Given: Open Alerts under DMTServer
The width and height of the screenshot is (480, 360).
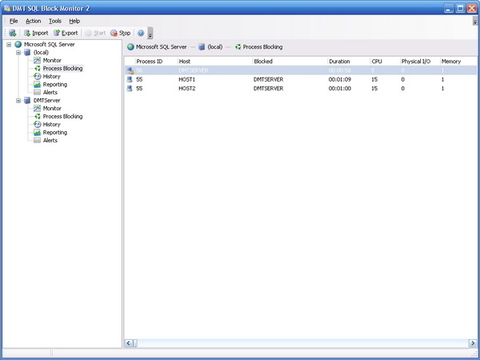Looking at the screenshot, I should [x=50, y=140].
